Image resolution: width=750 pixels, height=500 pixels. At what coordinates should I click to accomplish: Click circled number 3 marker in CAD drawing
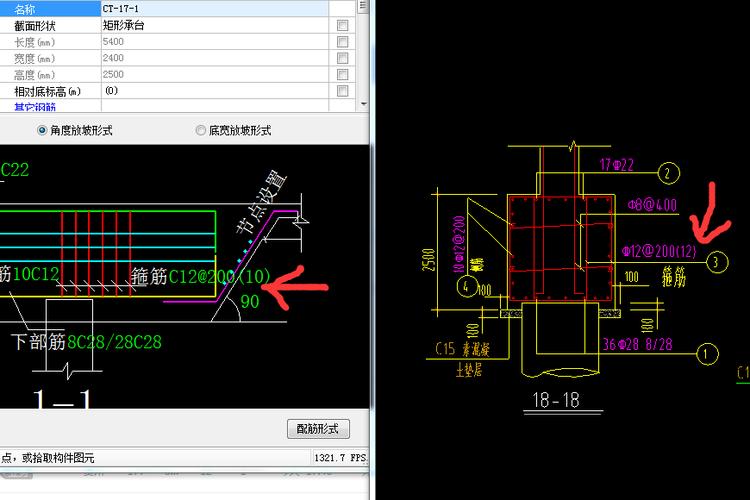click(716, 262)
